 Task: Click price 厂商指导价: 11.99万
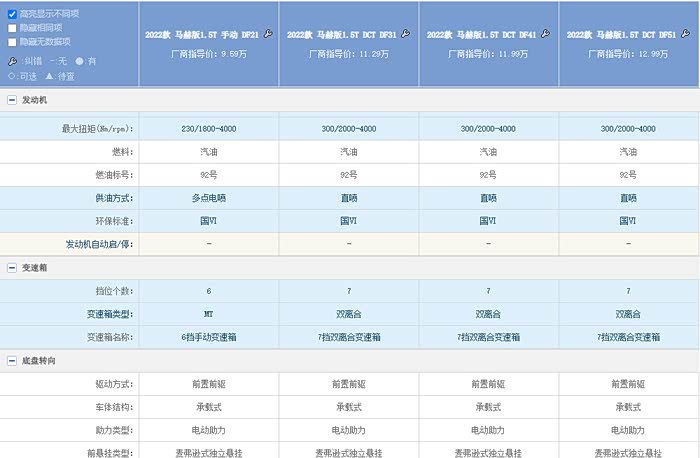pyautogui.click(x=488, y=54)
